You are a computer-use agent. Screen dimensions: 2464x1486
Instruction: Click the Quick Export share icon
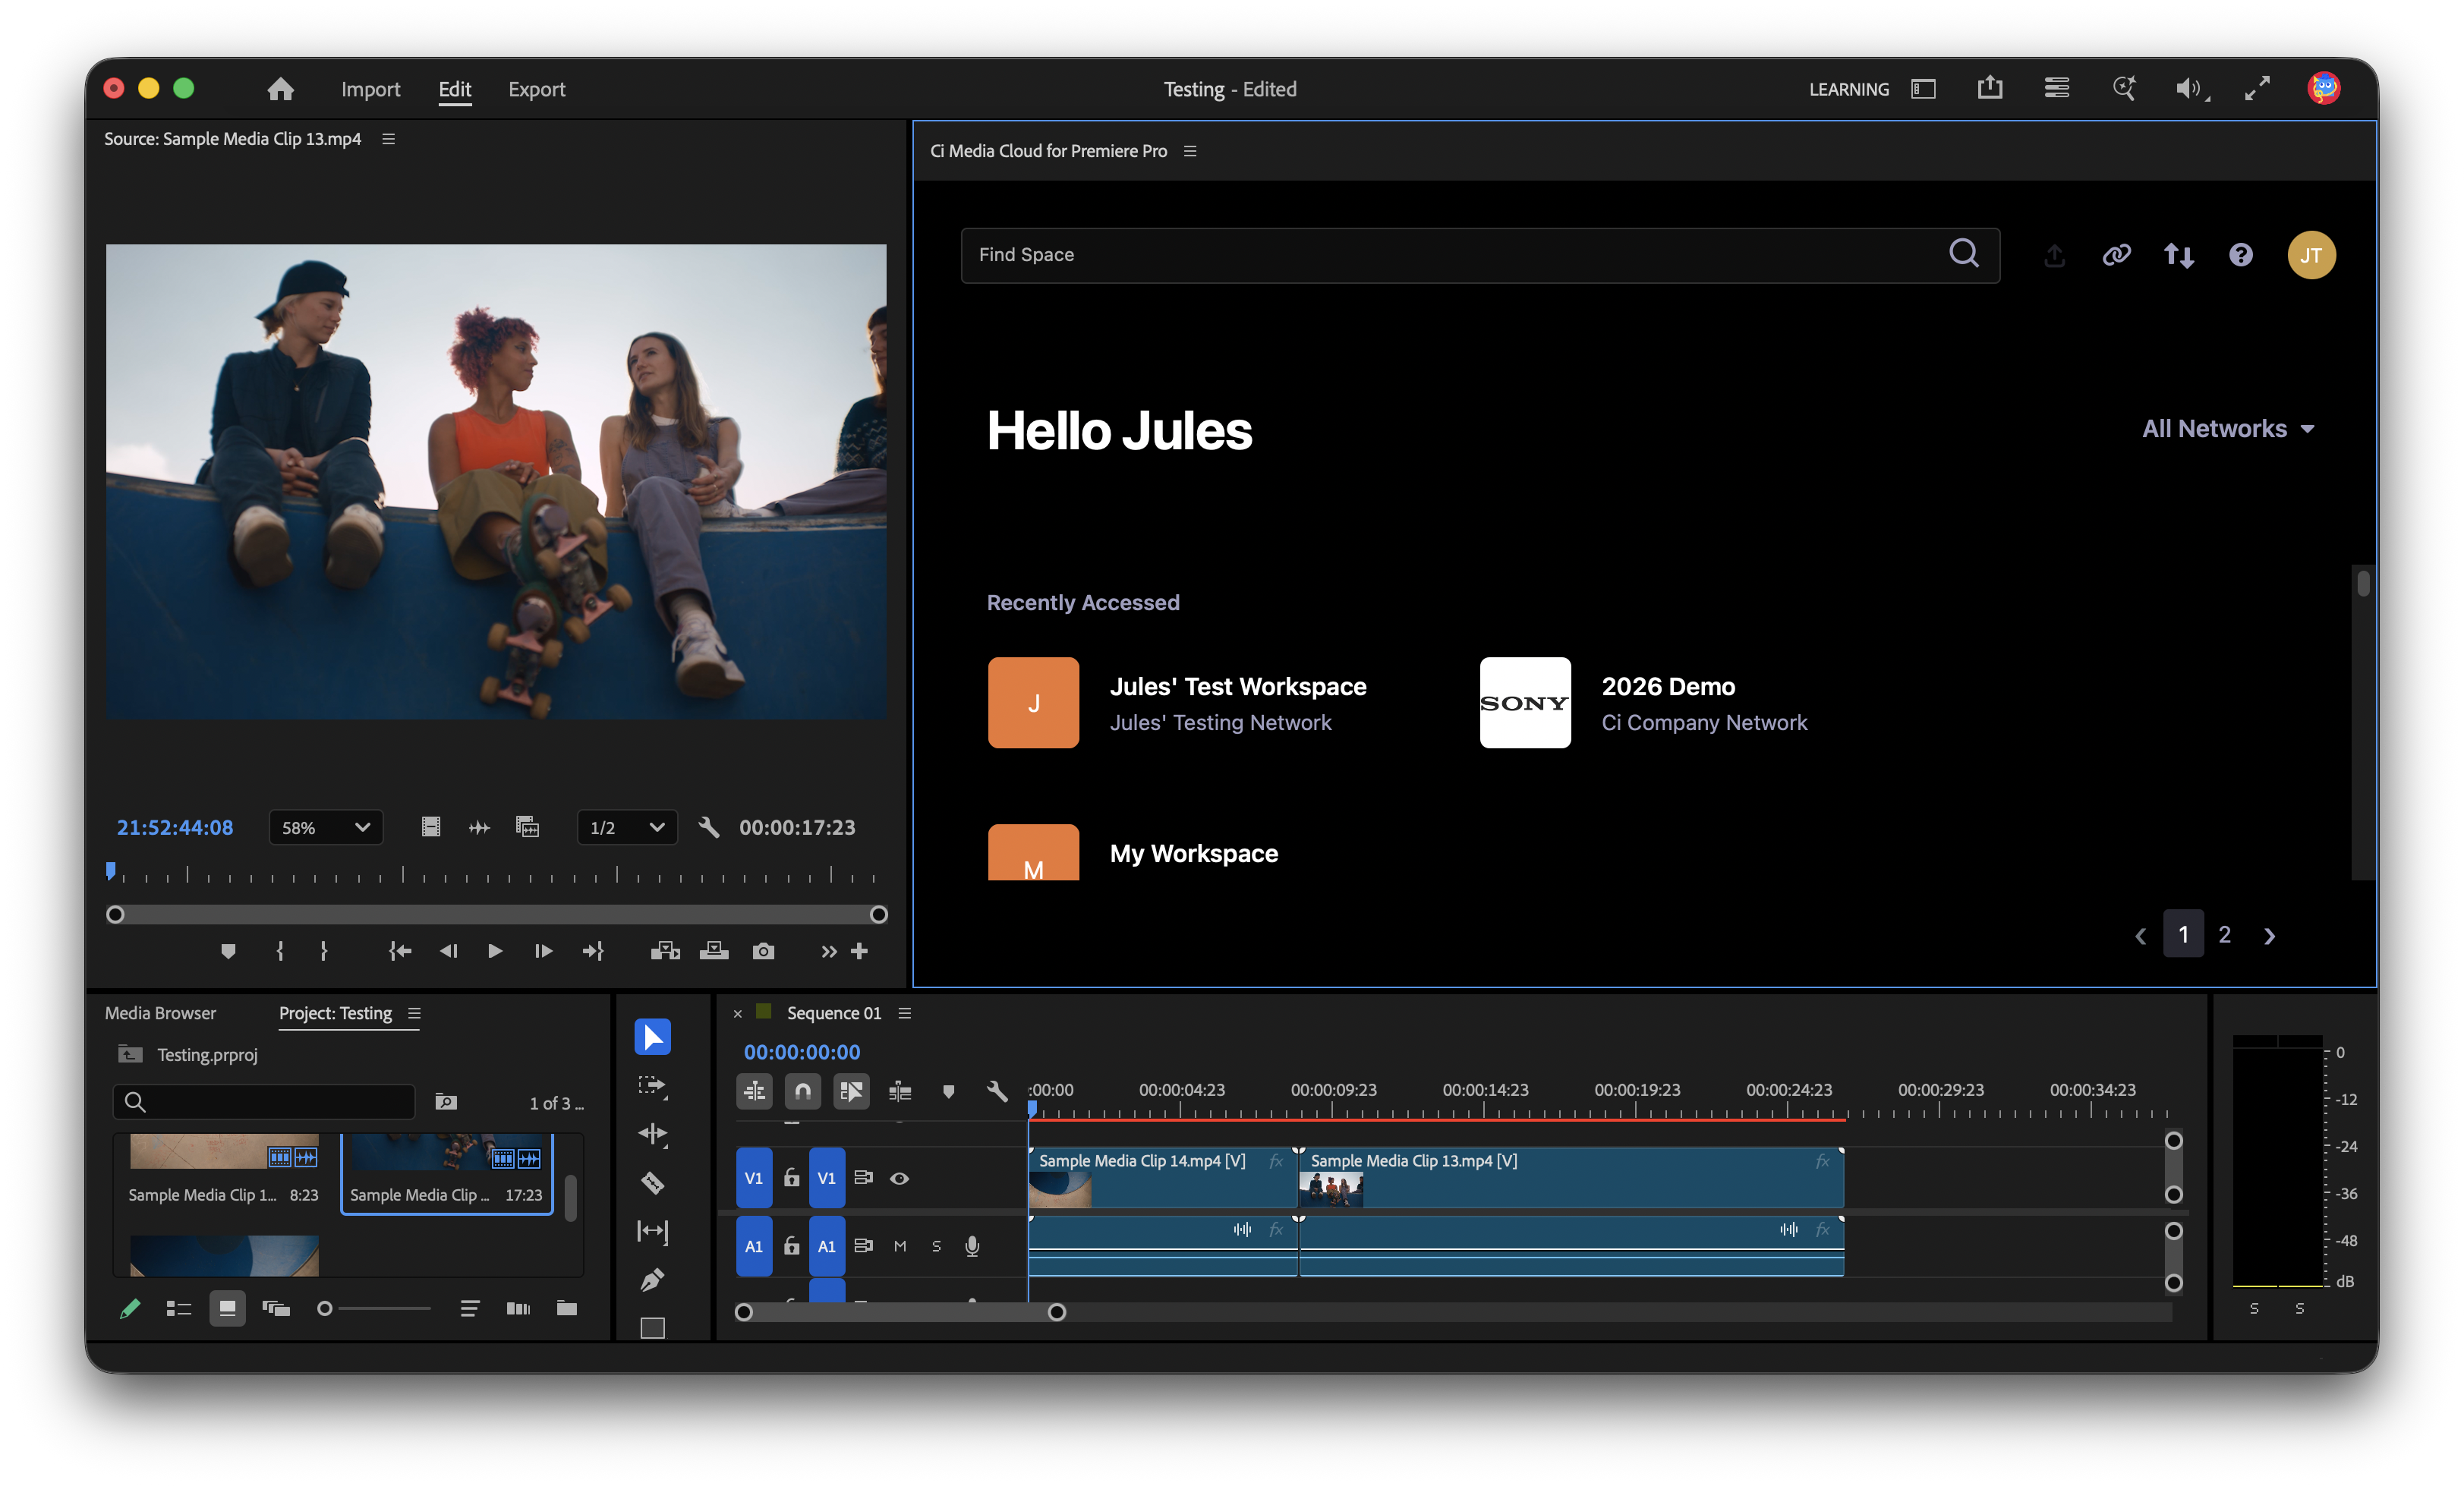[x=1990, y=88]
